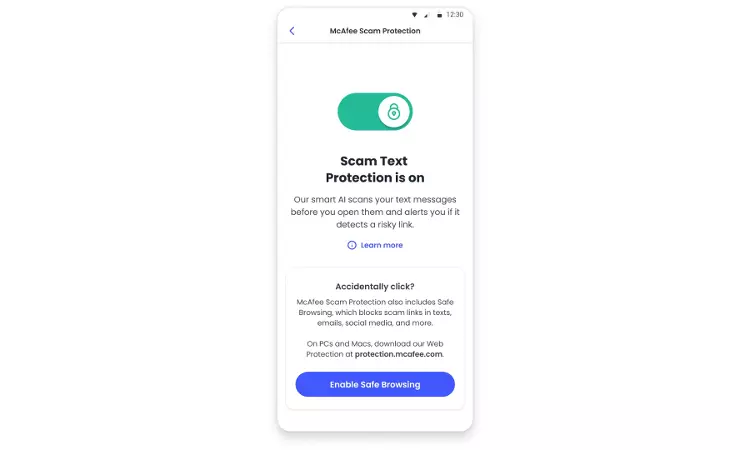Image resolution: width=750 pixels, height=450 pixels.
Task: Go back using the top-left chevron
Action: point(292,31)
